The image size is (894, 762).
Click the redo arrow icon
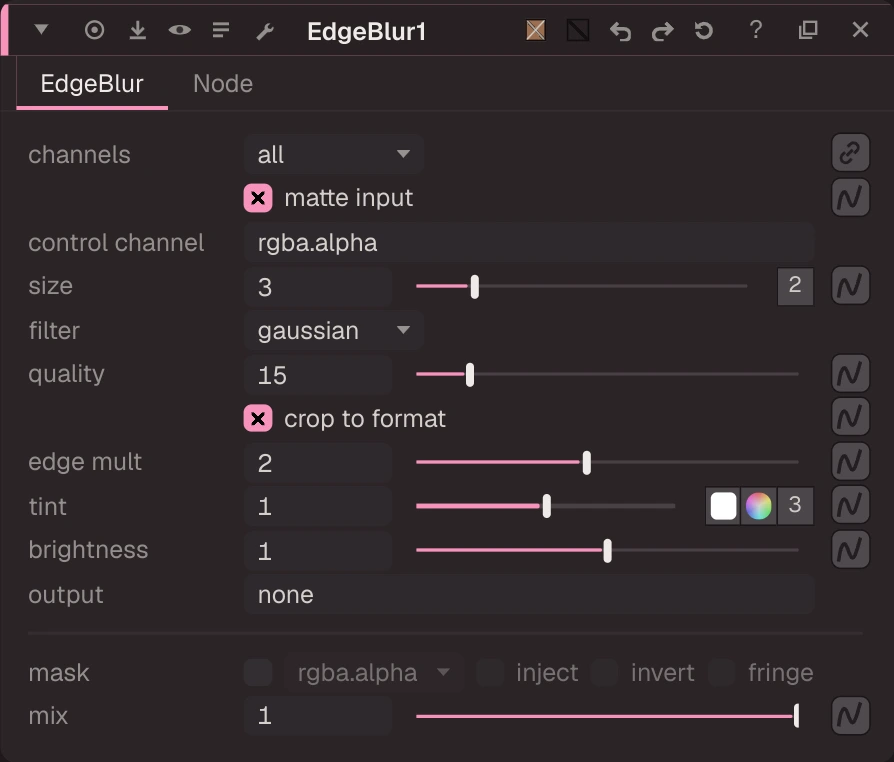[x=662, y=31]
